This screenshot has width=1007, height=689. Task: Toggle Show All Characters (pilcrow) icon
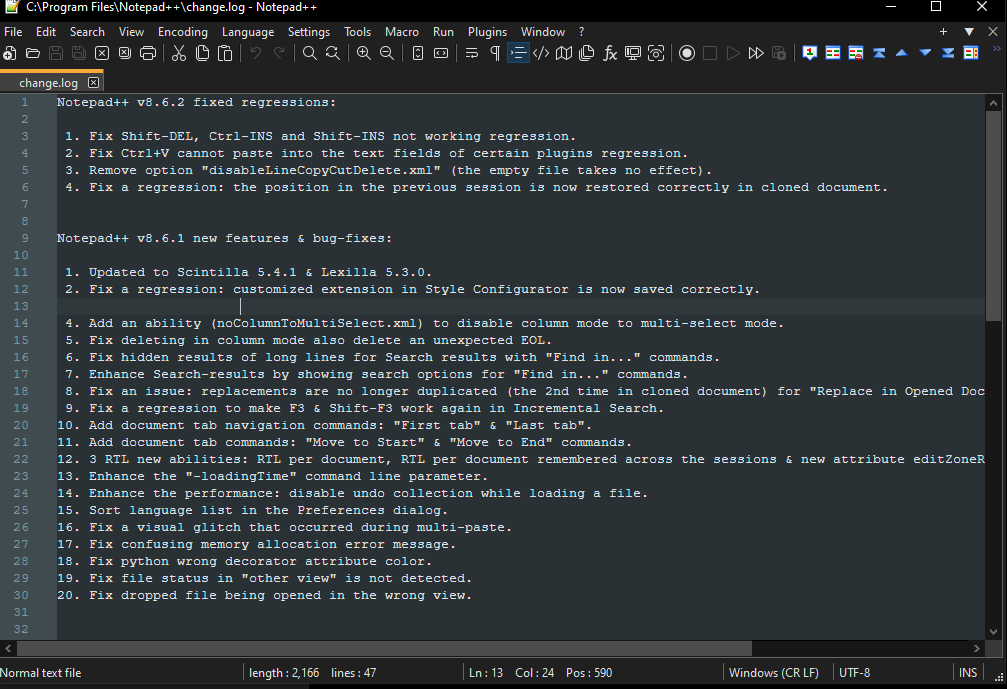pos(493,53)
